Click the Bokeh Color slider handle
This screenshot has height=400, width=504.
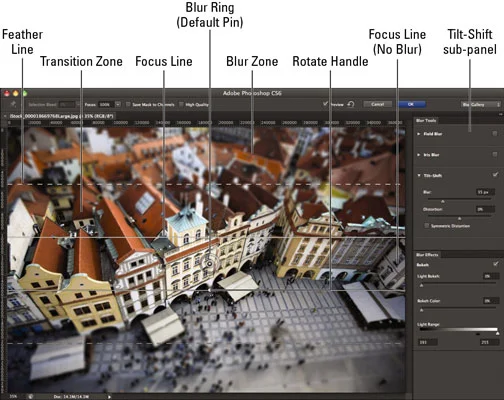click(421, 310)
